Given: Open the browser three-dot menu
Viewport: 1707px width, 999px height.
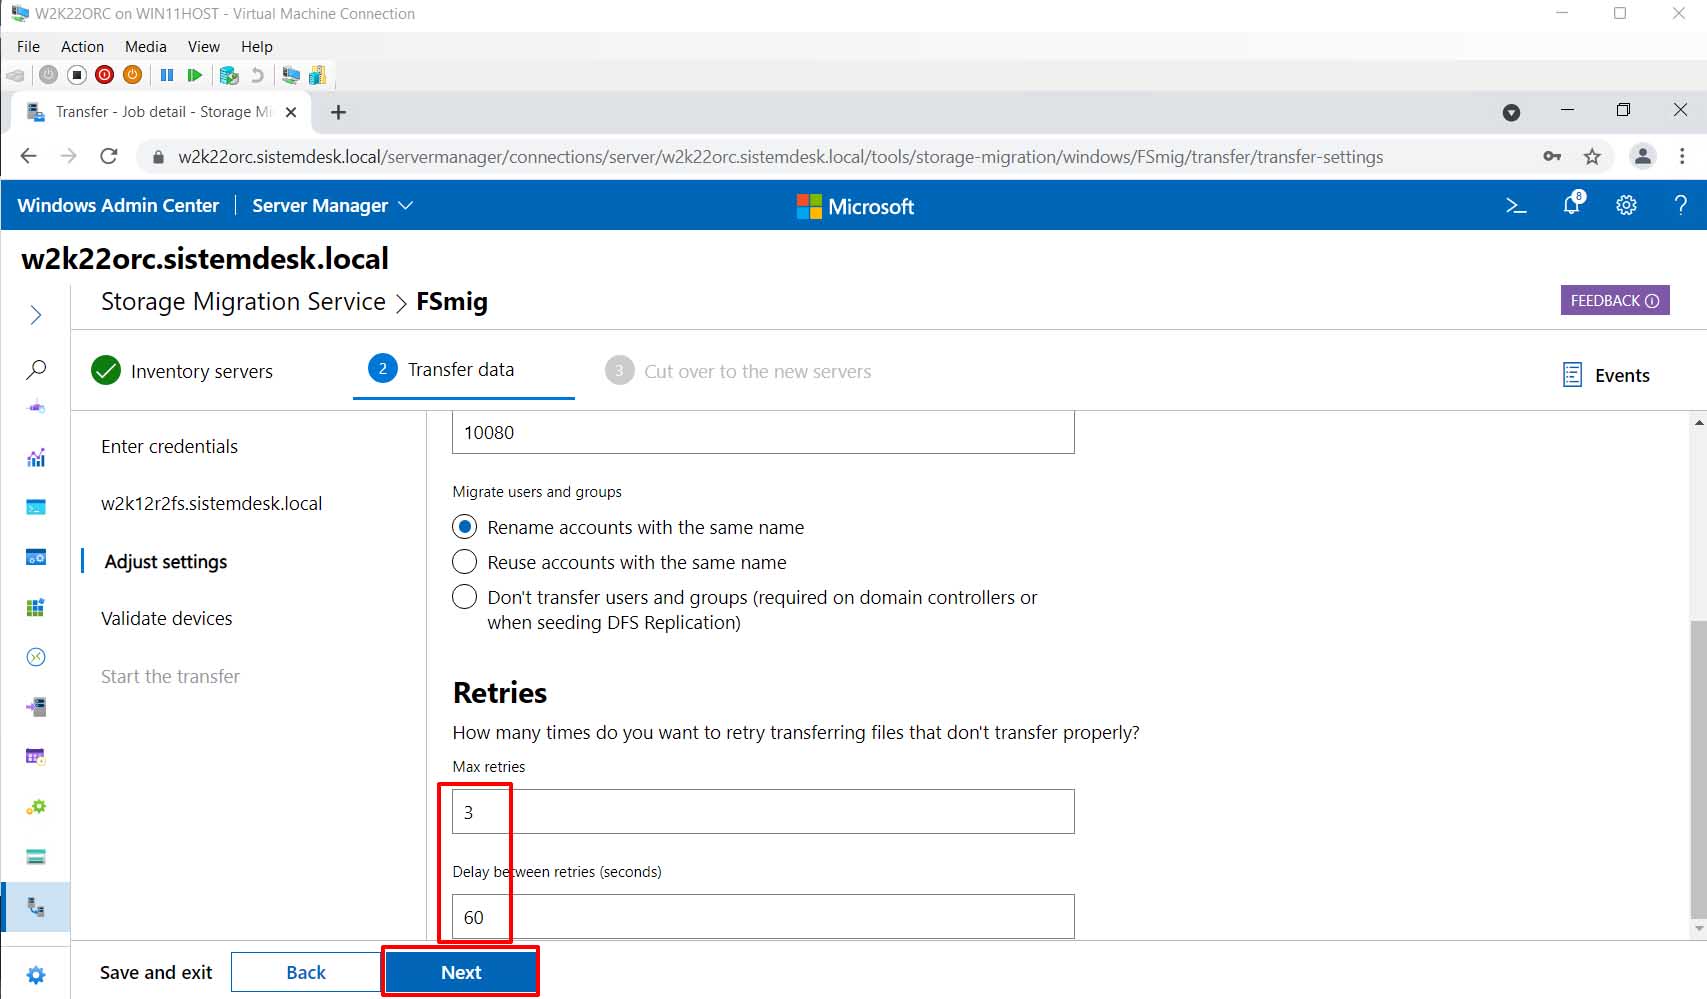Looking at the screenshot, I should click(1682, 156).
